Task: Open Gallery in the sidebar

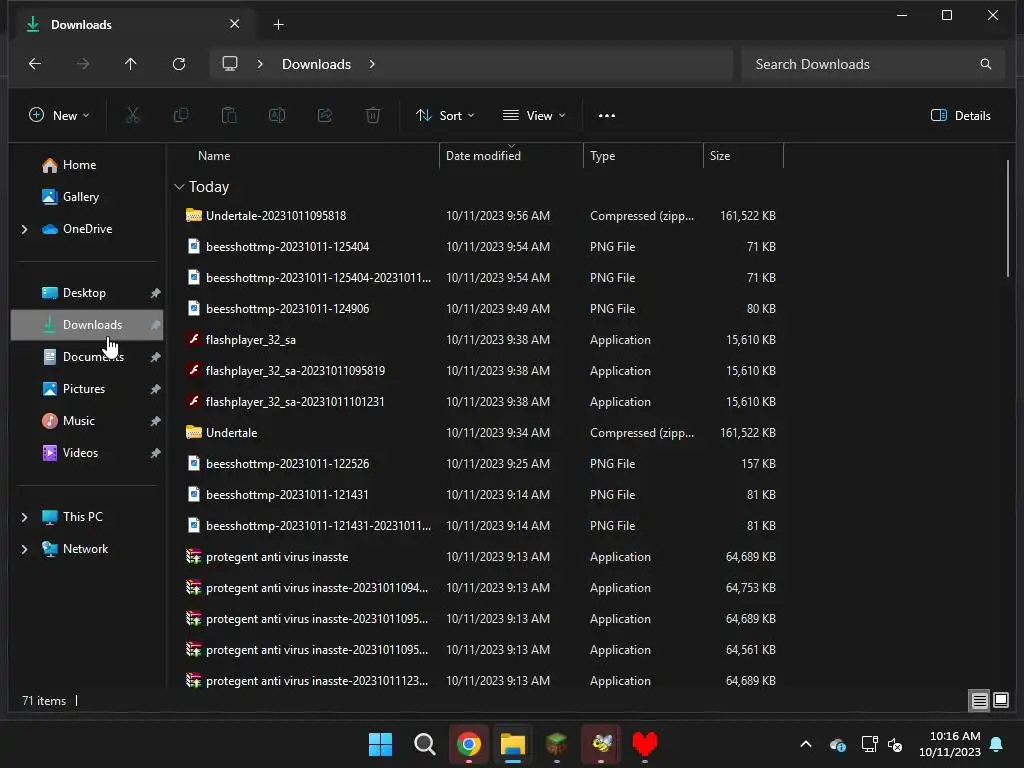Action: [x=80, y=197]
